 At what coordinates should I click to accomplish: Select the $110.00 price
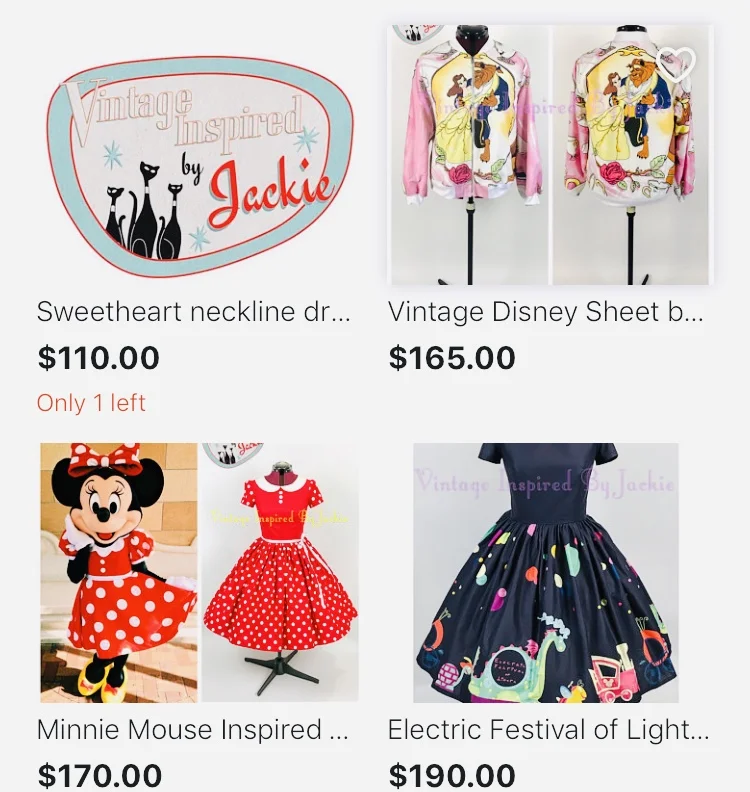click(x=98, y=358)
